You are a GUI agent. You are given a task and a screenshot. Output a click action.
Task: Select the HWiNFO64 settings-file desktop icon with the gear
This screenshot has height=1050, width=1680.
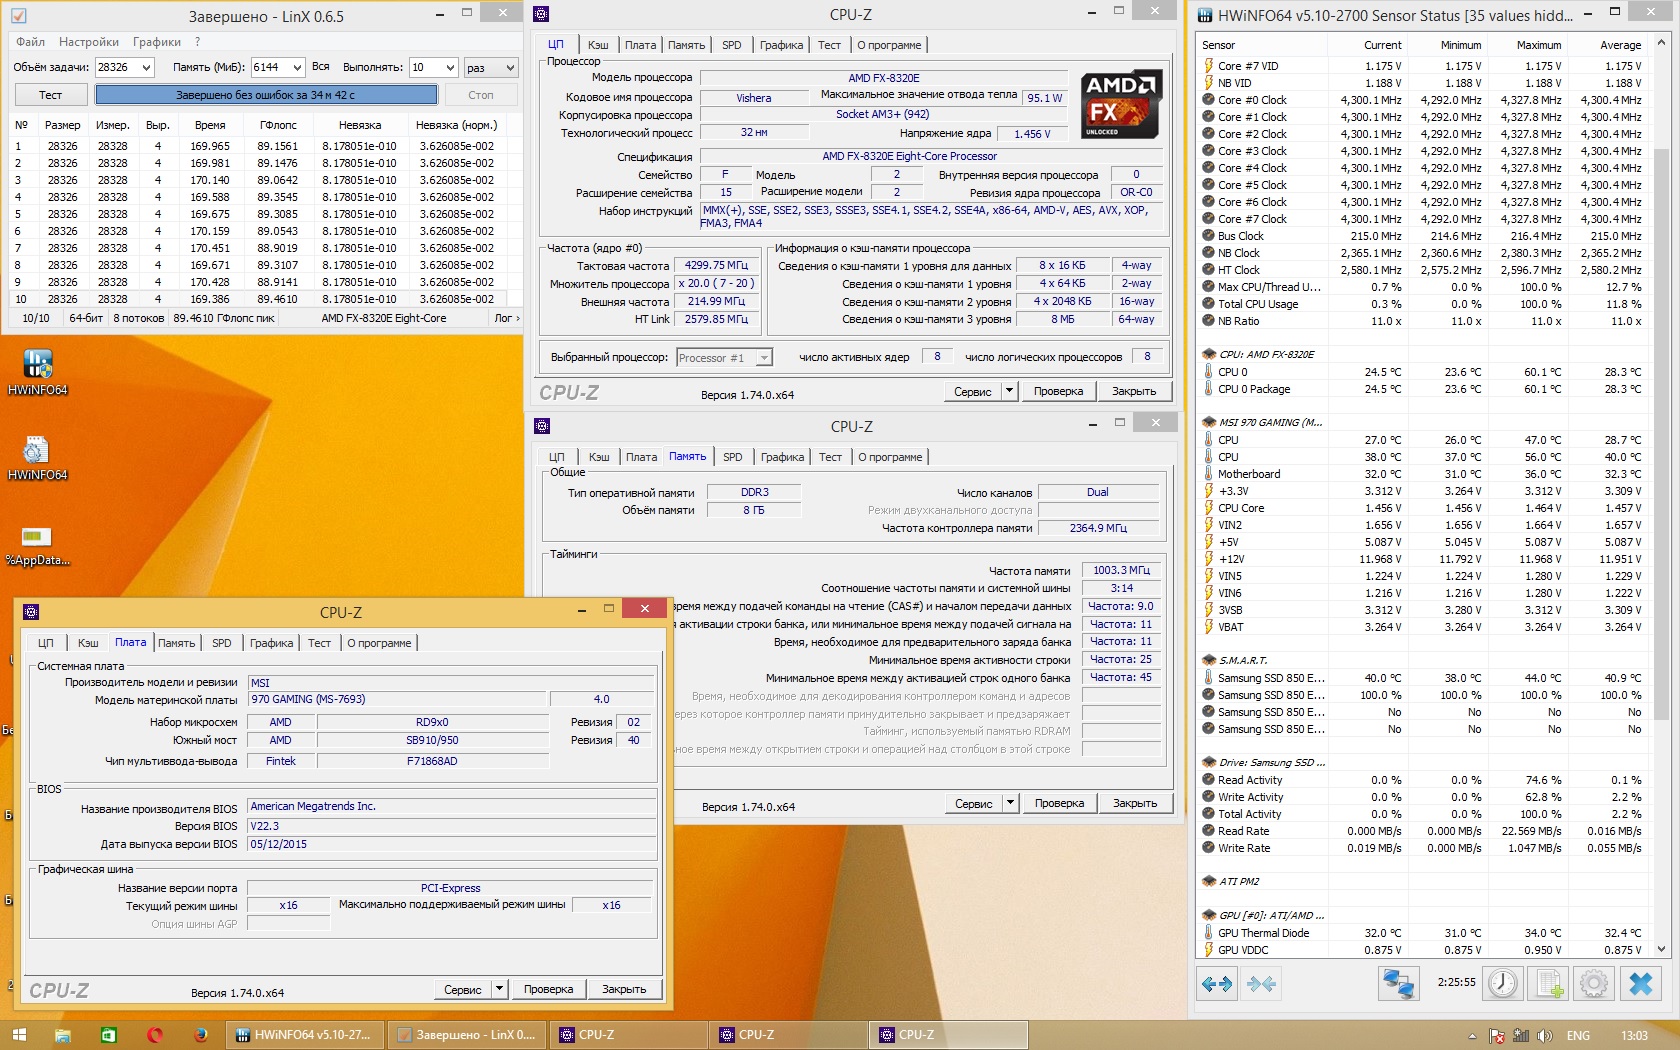tap(37, 457)
